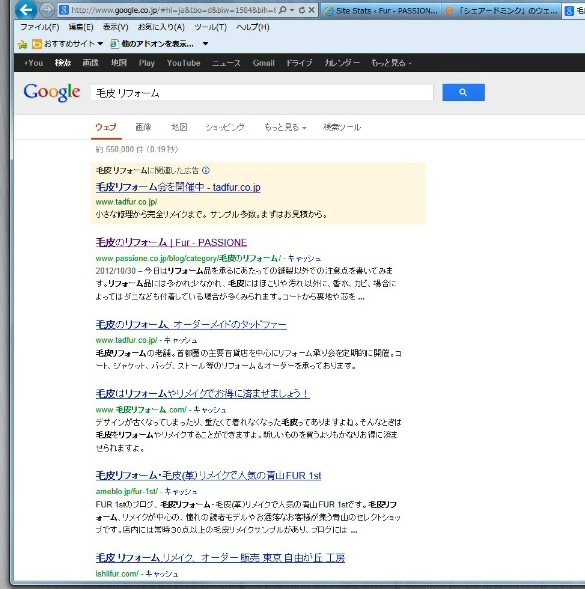This screenshot has height=589, width=585.
Task: Open cached version of passione.co.jp result
Action: 304,258
